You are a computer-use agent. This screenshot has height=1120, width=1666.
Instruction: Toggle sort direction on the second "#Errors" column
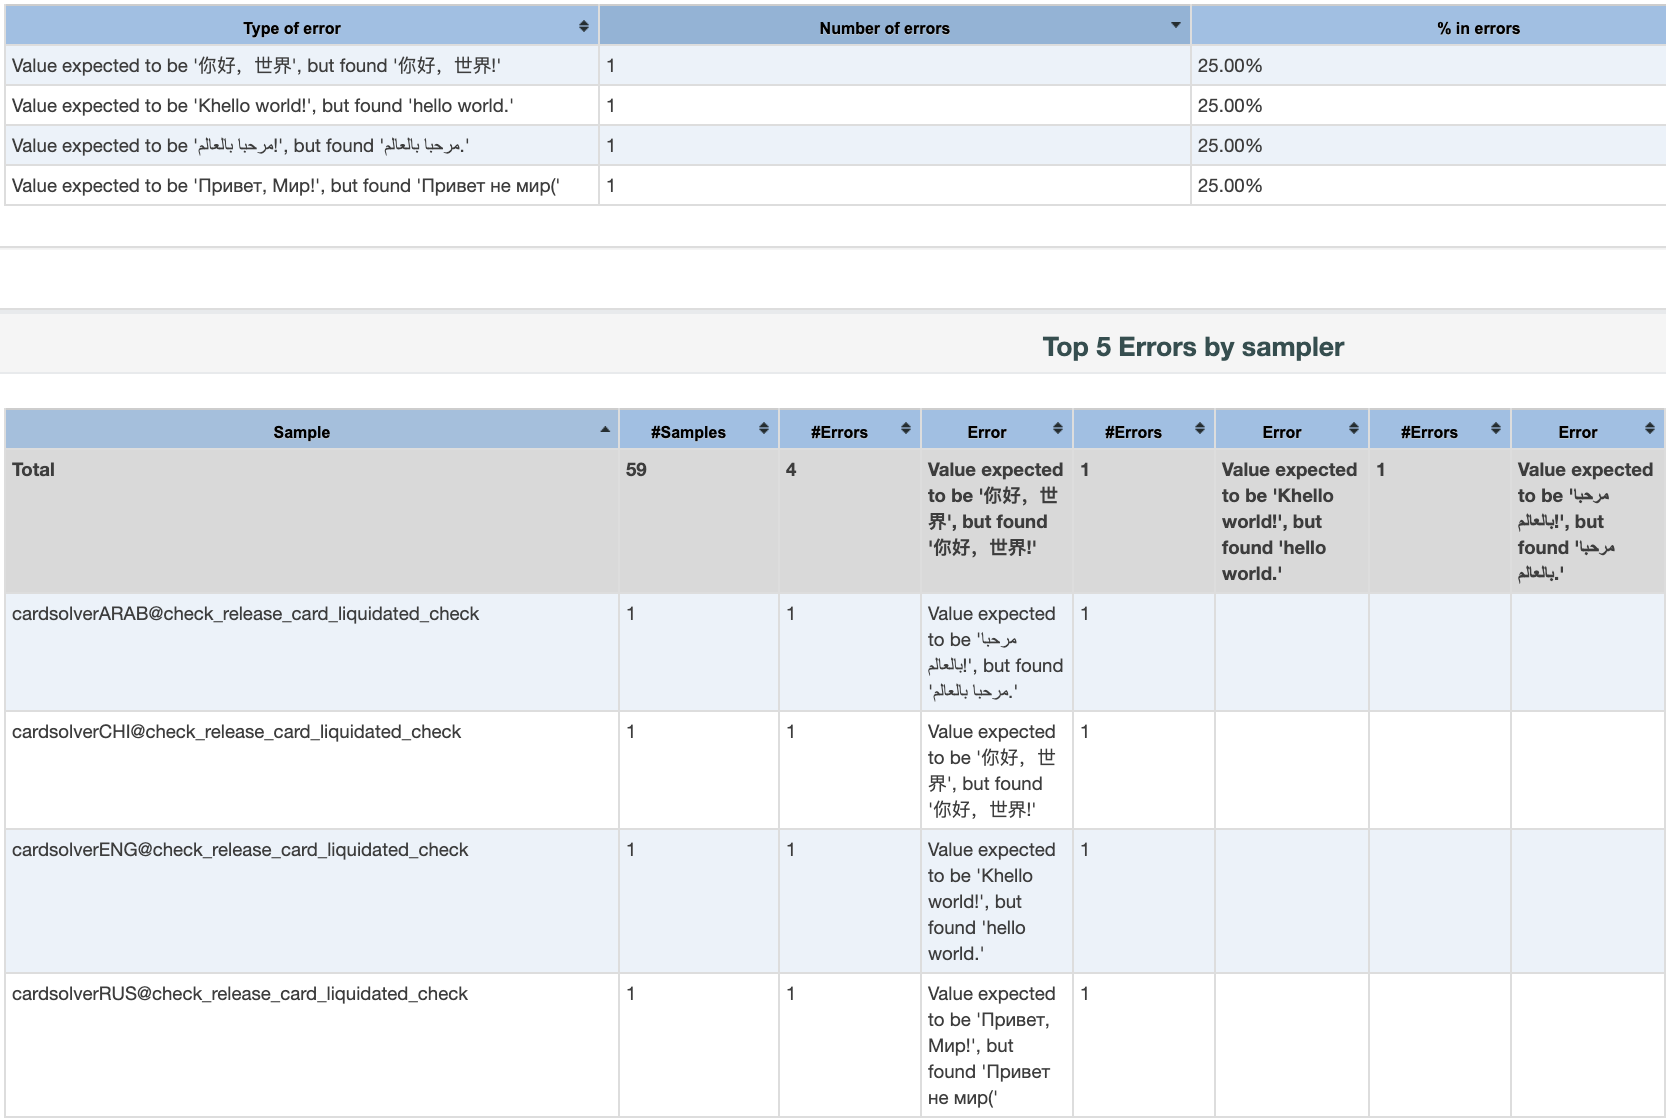click(x=1199, y=430)
